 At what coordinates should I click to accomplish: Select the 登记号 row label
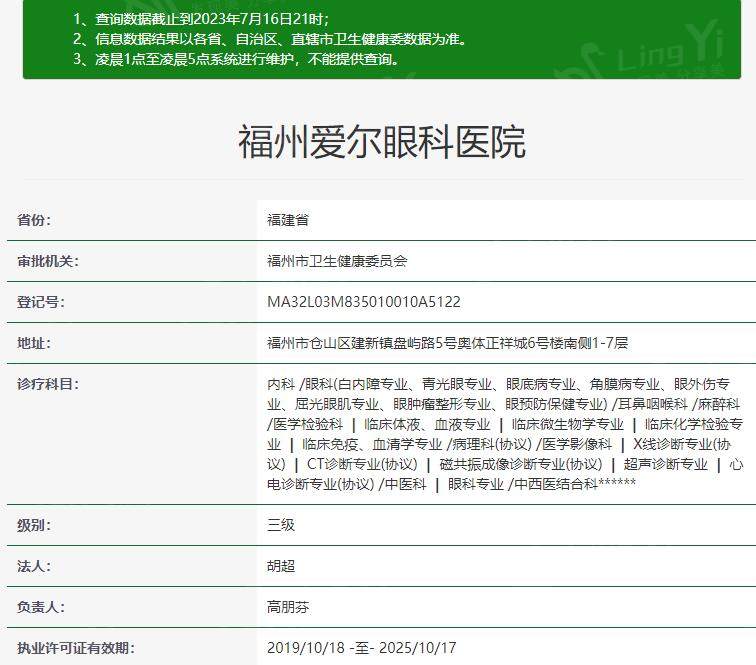coord(41,302)
